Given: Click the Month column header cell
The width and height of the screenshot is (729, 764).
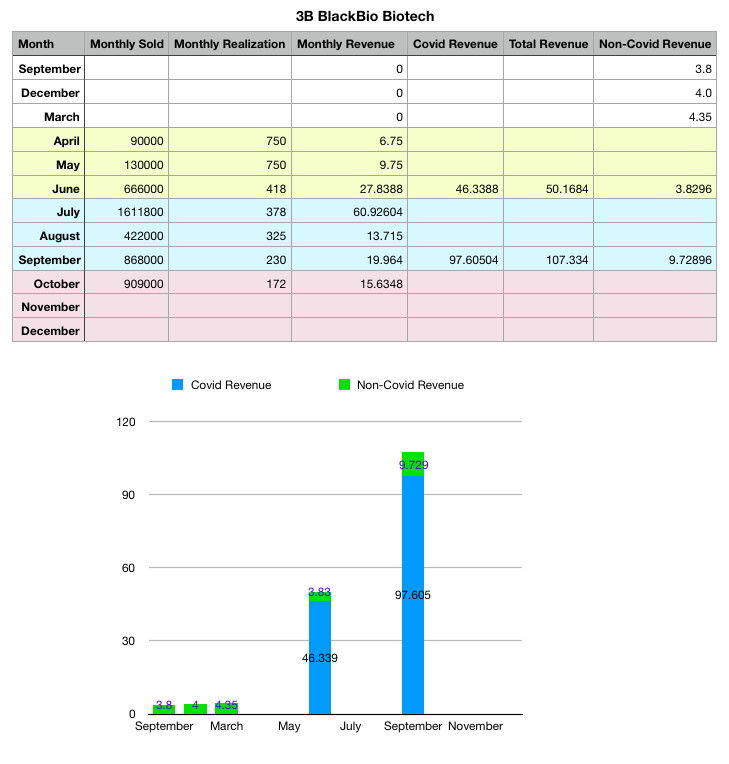Looking at the screenshot, I should point(48,44).
